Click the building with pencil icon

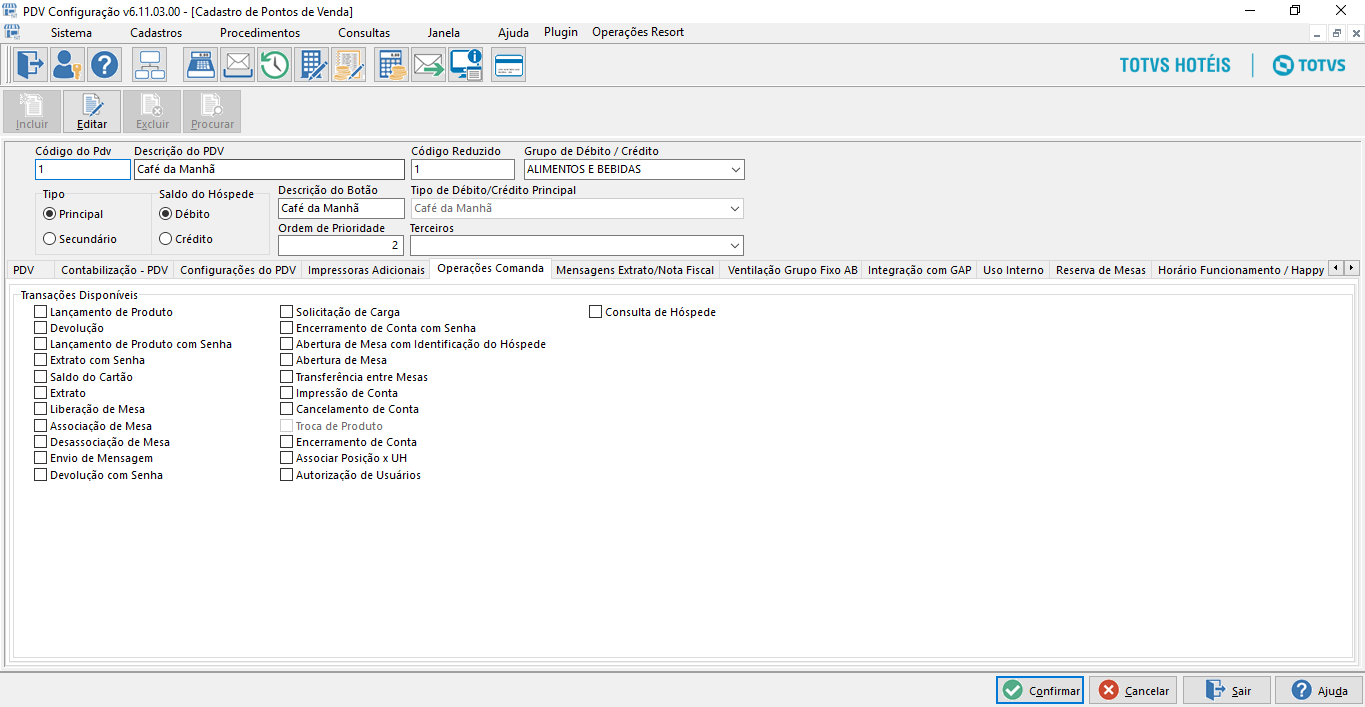click(312, 65)
